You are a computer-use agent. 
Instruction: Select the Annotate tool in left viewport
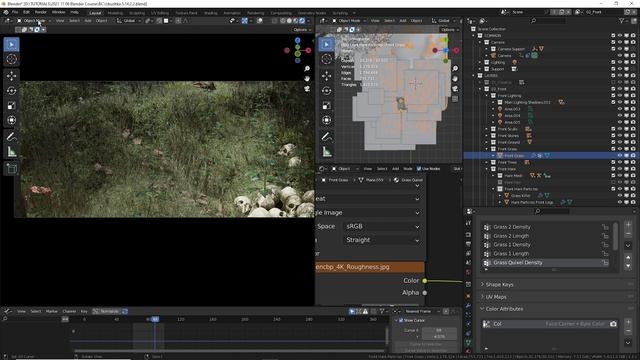coord(11,137)
